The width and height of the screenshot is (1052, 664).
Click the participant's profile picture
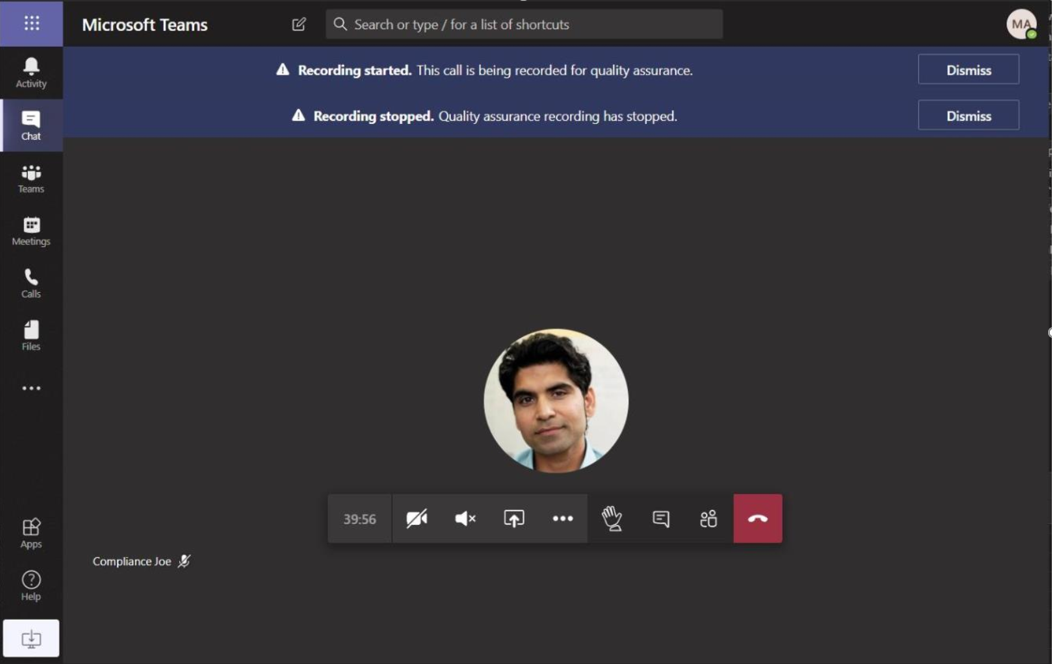[556, 400]
